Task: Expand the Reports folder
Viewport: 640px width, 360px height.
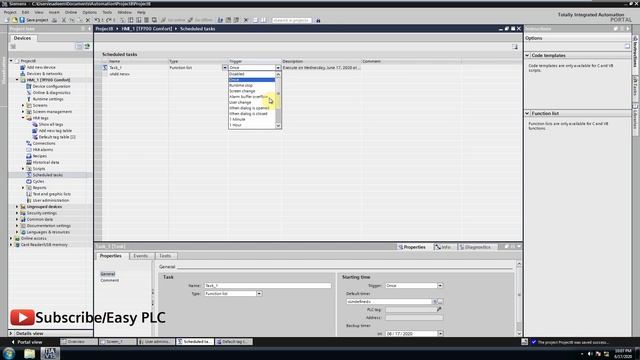Action: tap(23, 188)
